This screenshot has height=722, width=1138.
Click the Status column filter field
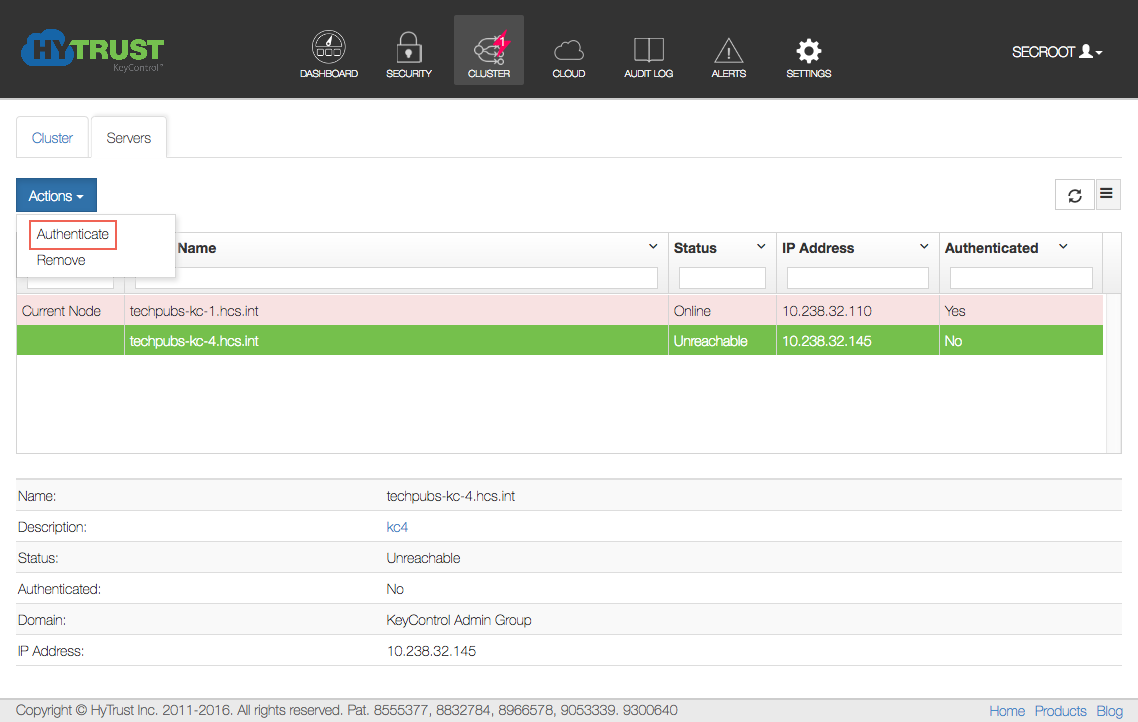722,278
